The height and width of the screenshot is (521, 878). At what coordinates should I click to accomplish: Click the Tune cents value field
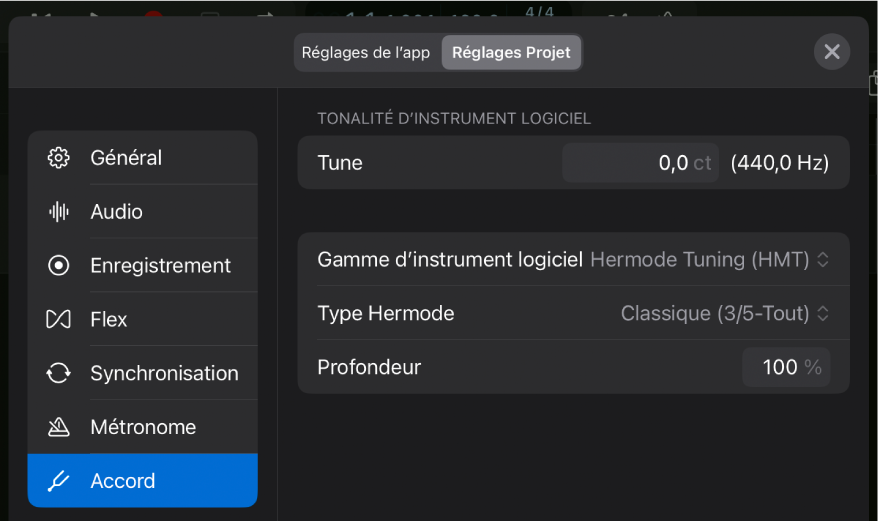pos(640,163)
